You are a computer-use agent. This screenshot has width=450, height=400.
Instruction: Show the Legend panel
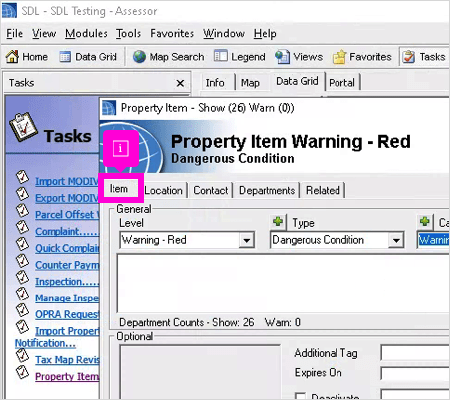(x=240, y=57)
